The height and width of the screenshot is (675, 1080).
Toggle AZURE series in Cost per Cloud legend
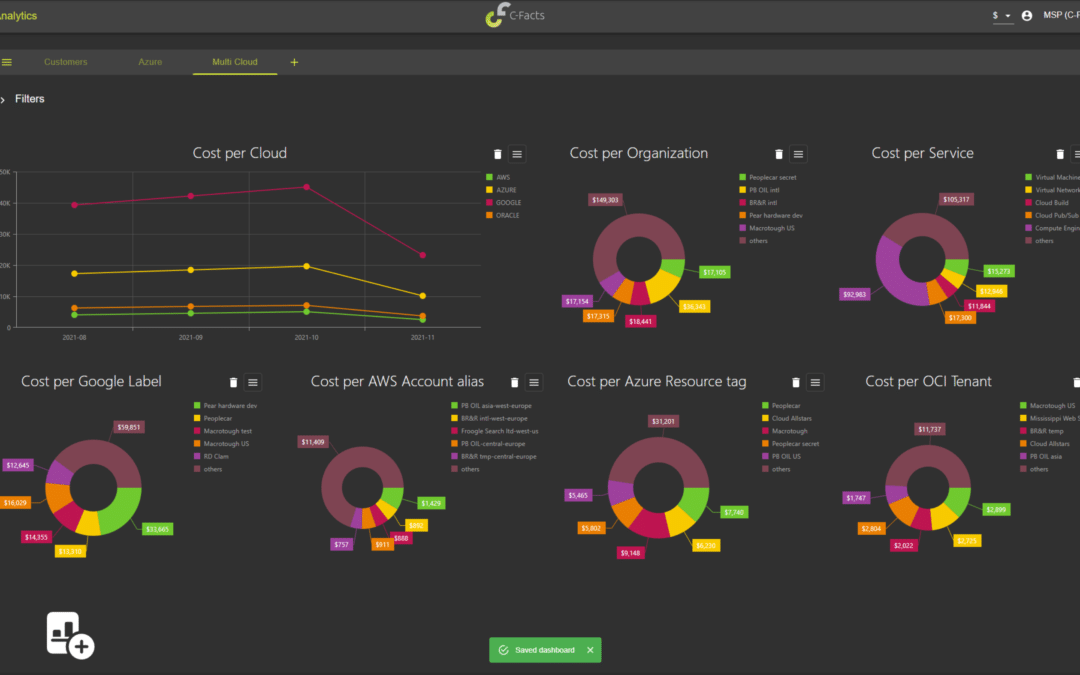tap(501, 190)
